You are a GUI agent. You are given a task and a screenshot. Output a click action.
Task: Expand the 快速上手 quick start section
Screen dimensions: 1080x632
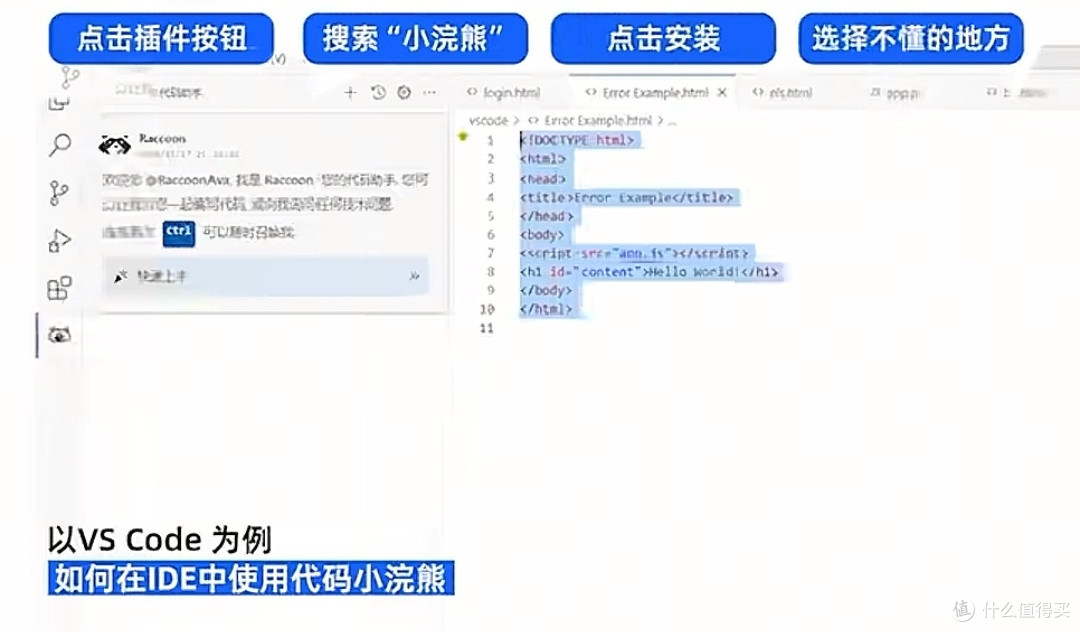click(x=265, y=276)
